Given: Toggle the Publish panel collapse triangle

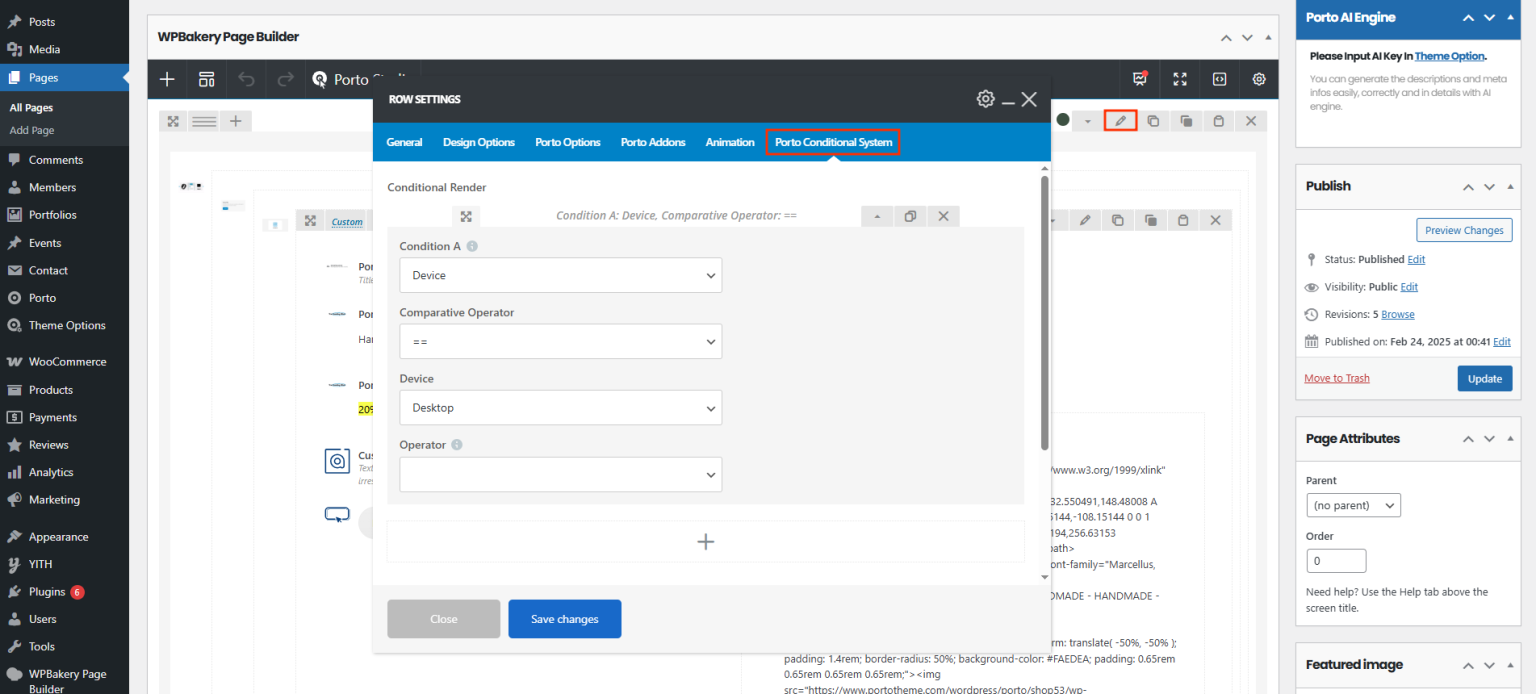Looking at the screenshot, I should [1511, 187].
